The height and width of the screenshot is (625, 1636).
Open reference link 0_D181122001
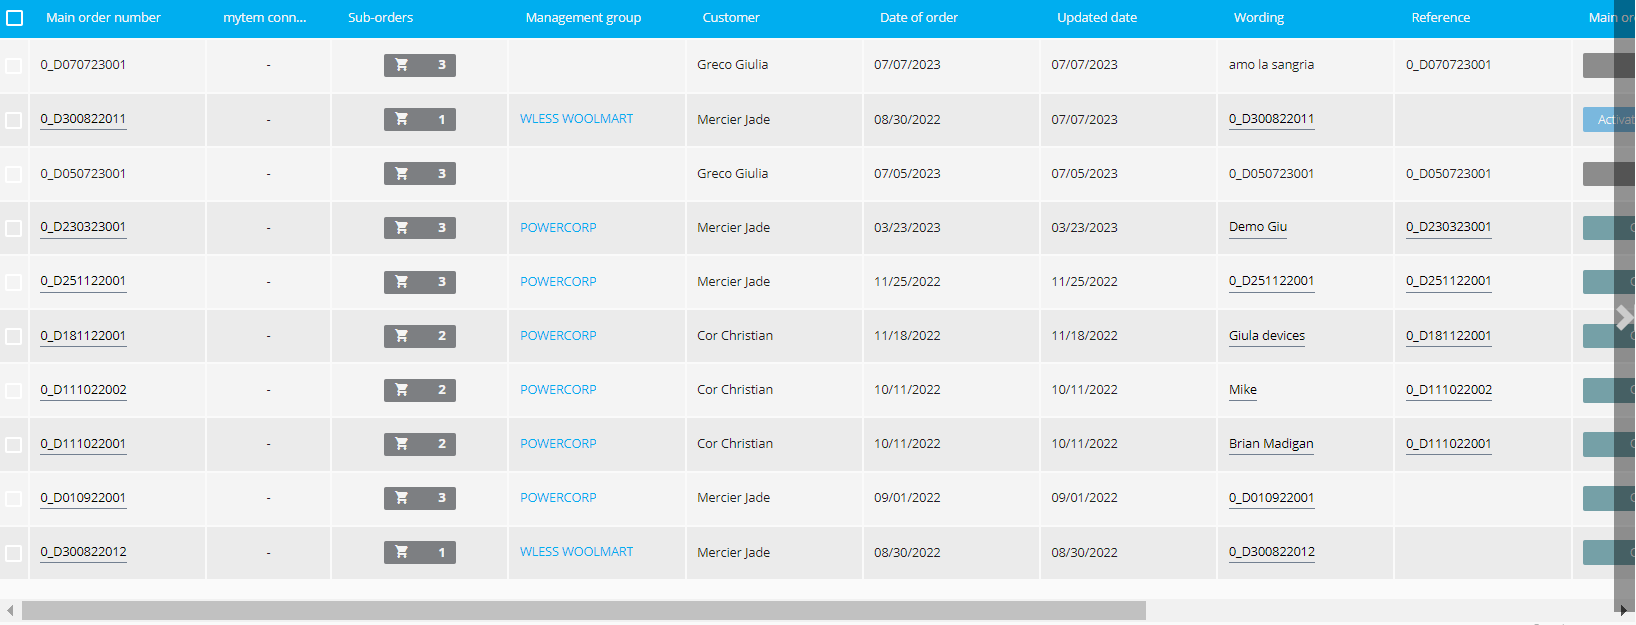coord(1448,335)
